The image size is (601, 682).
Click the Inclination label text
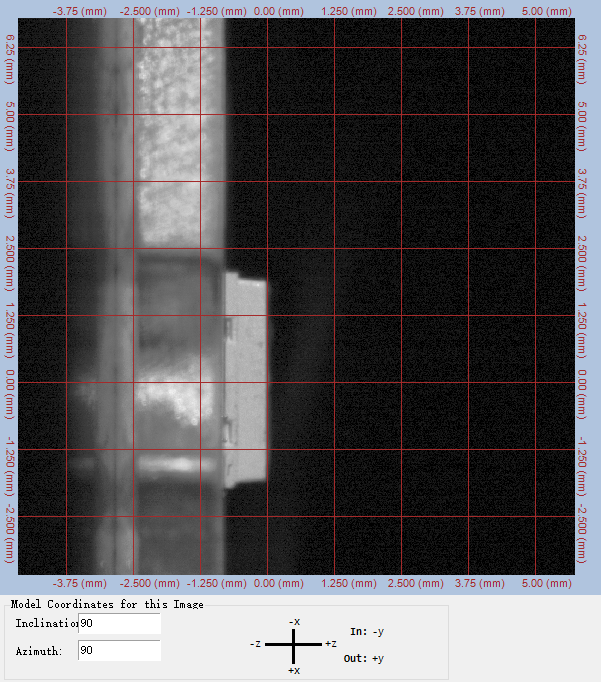pos(46,624)
